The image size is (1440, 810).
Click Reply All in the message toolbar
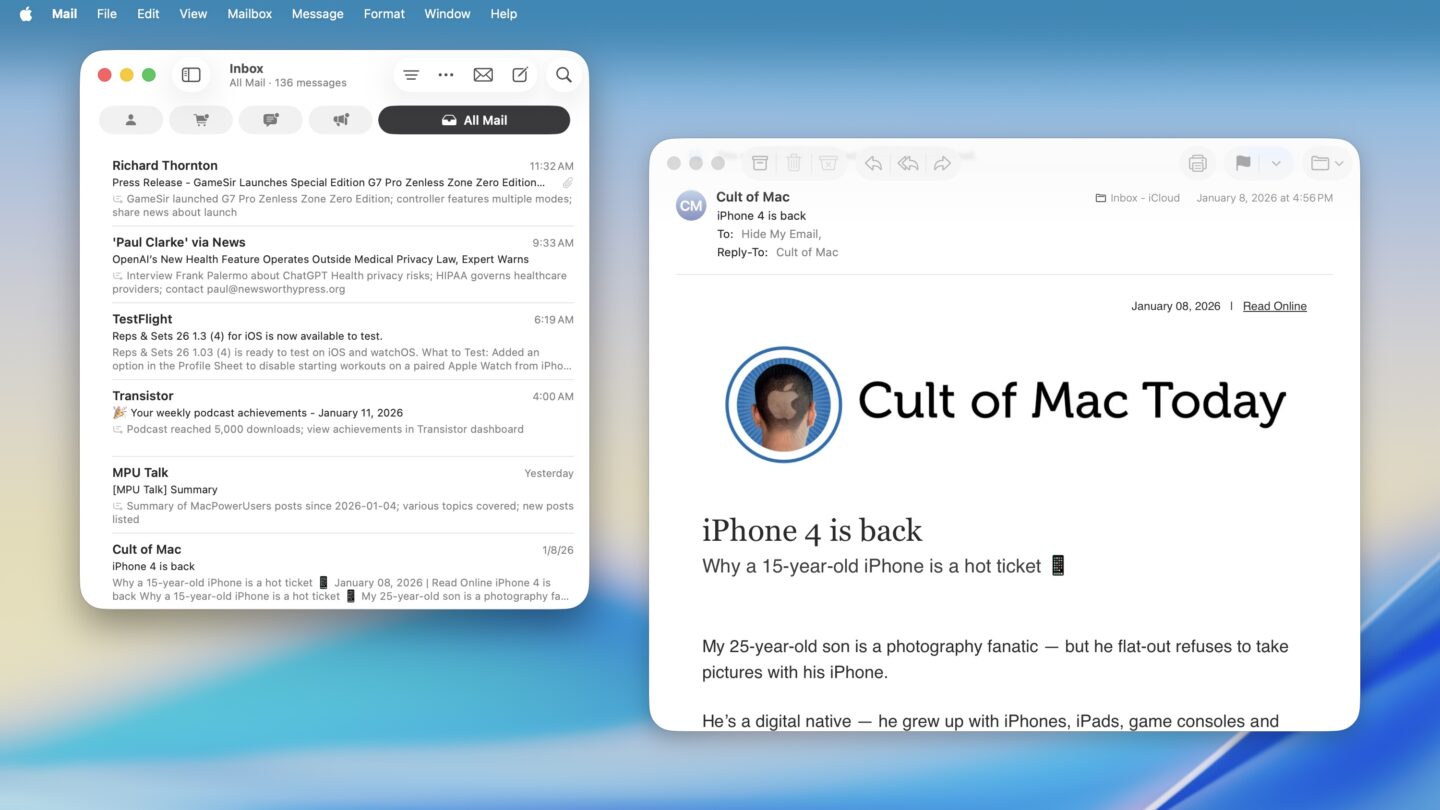(907, 162)
